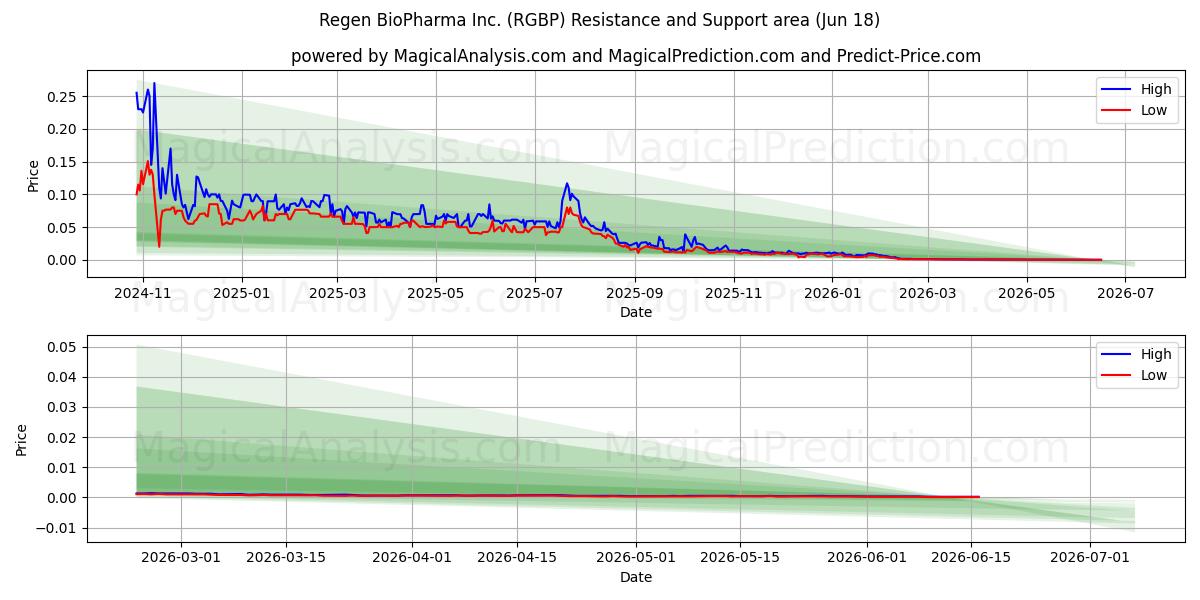Image resolution: width=1200 pixels, height=600 pixels.
Task: Click the '2026-06-01' tick label in bottom chart
Action: click(x=868, y=558)
